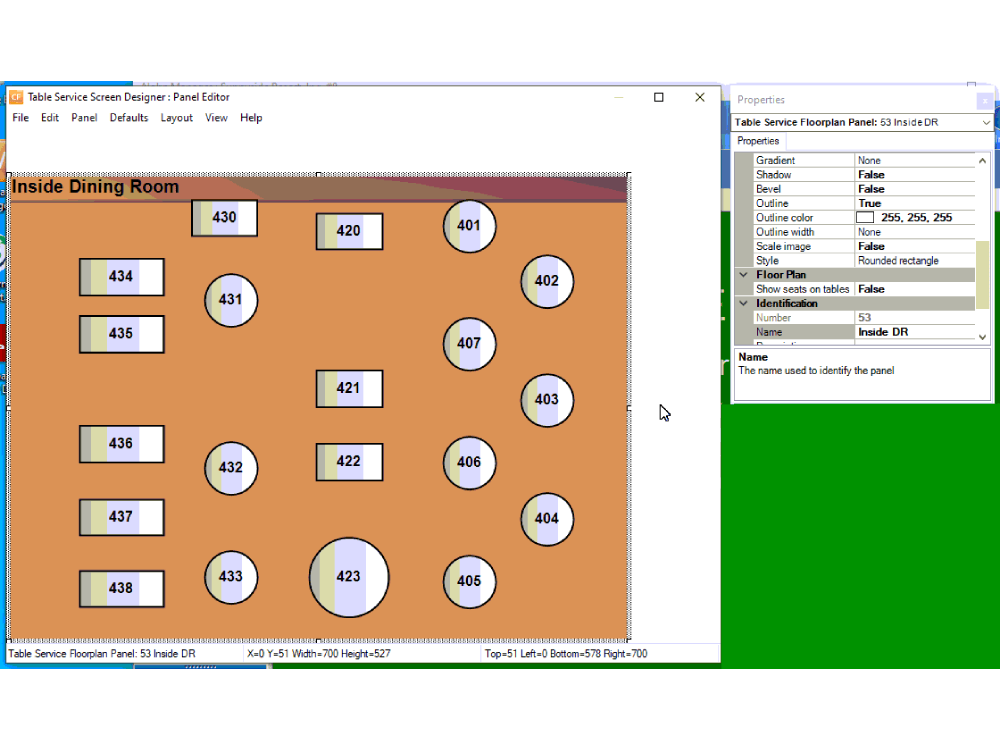The image size is (1000, 750).
Task: Open the Panel menu
Action: 84,118
